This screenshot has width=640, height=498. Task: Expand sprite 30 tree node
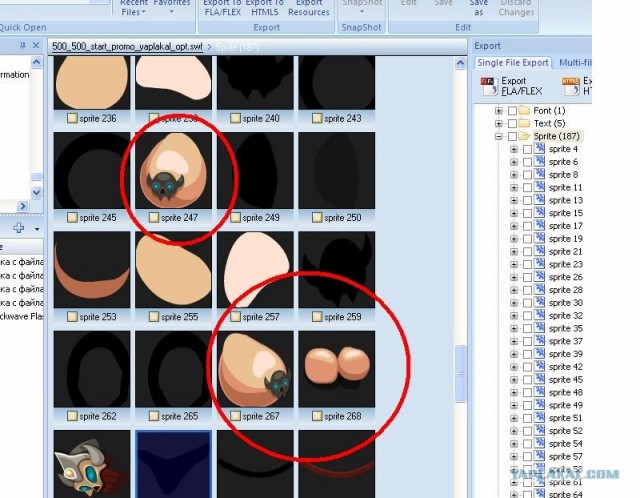coord(514,303)
